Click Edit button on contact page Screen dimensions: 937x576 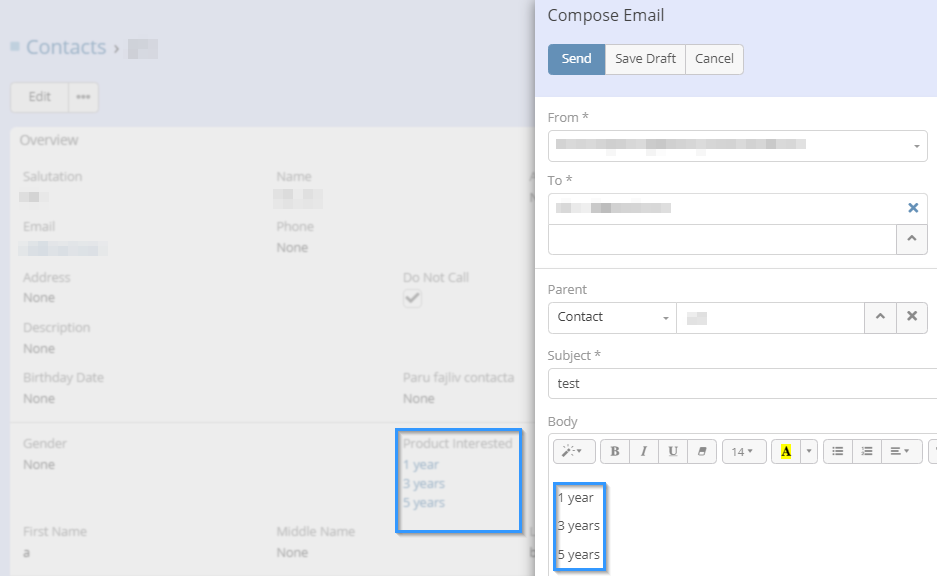[39, 97]
